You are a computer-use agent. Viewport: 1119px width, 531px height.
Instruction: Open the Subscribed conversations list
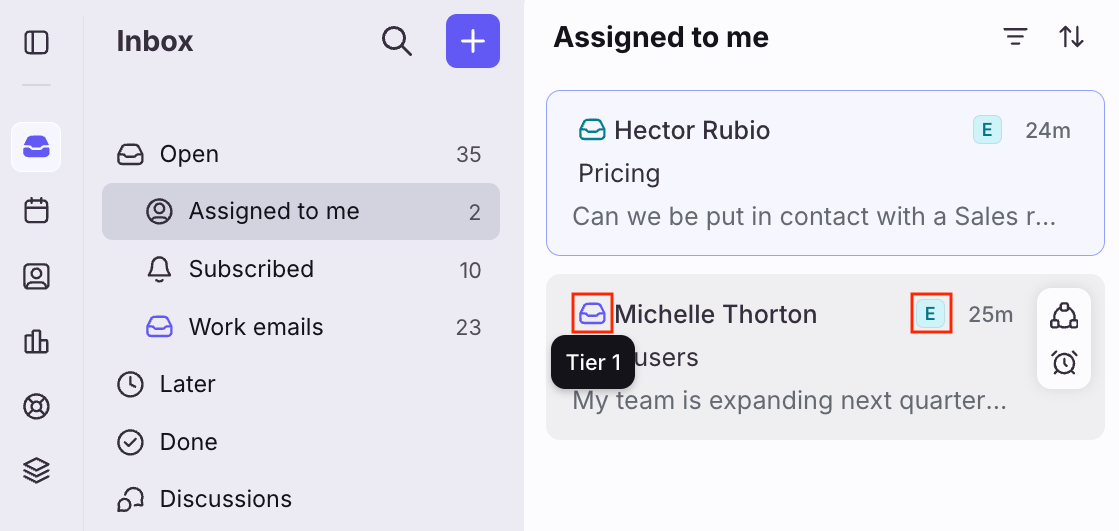[251, 269]
